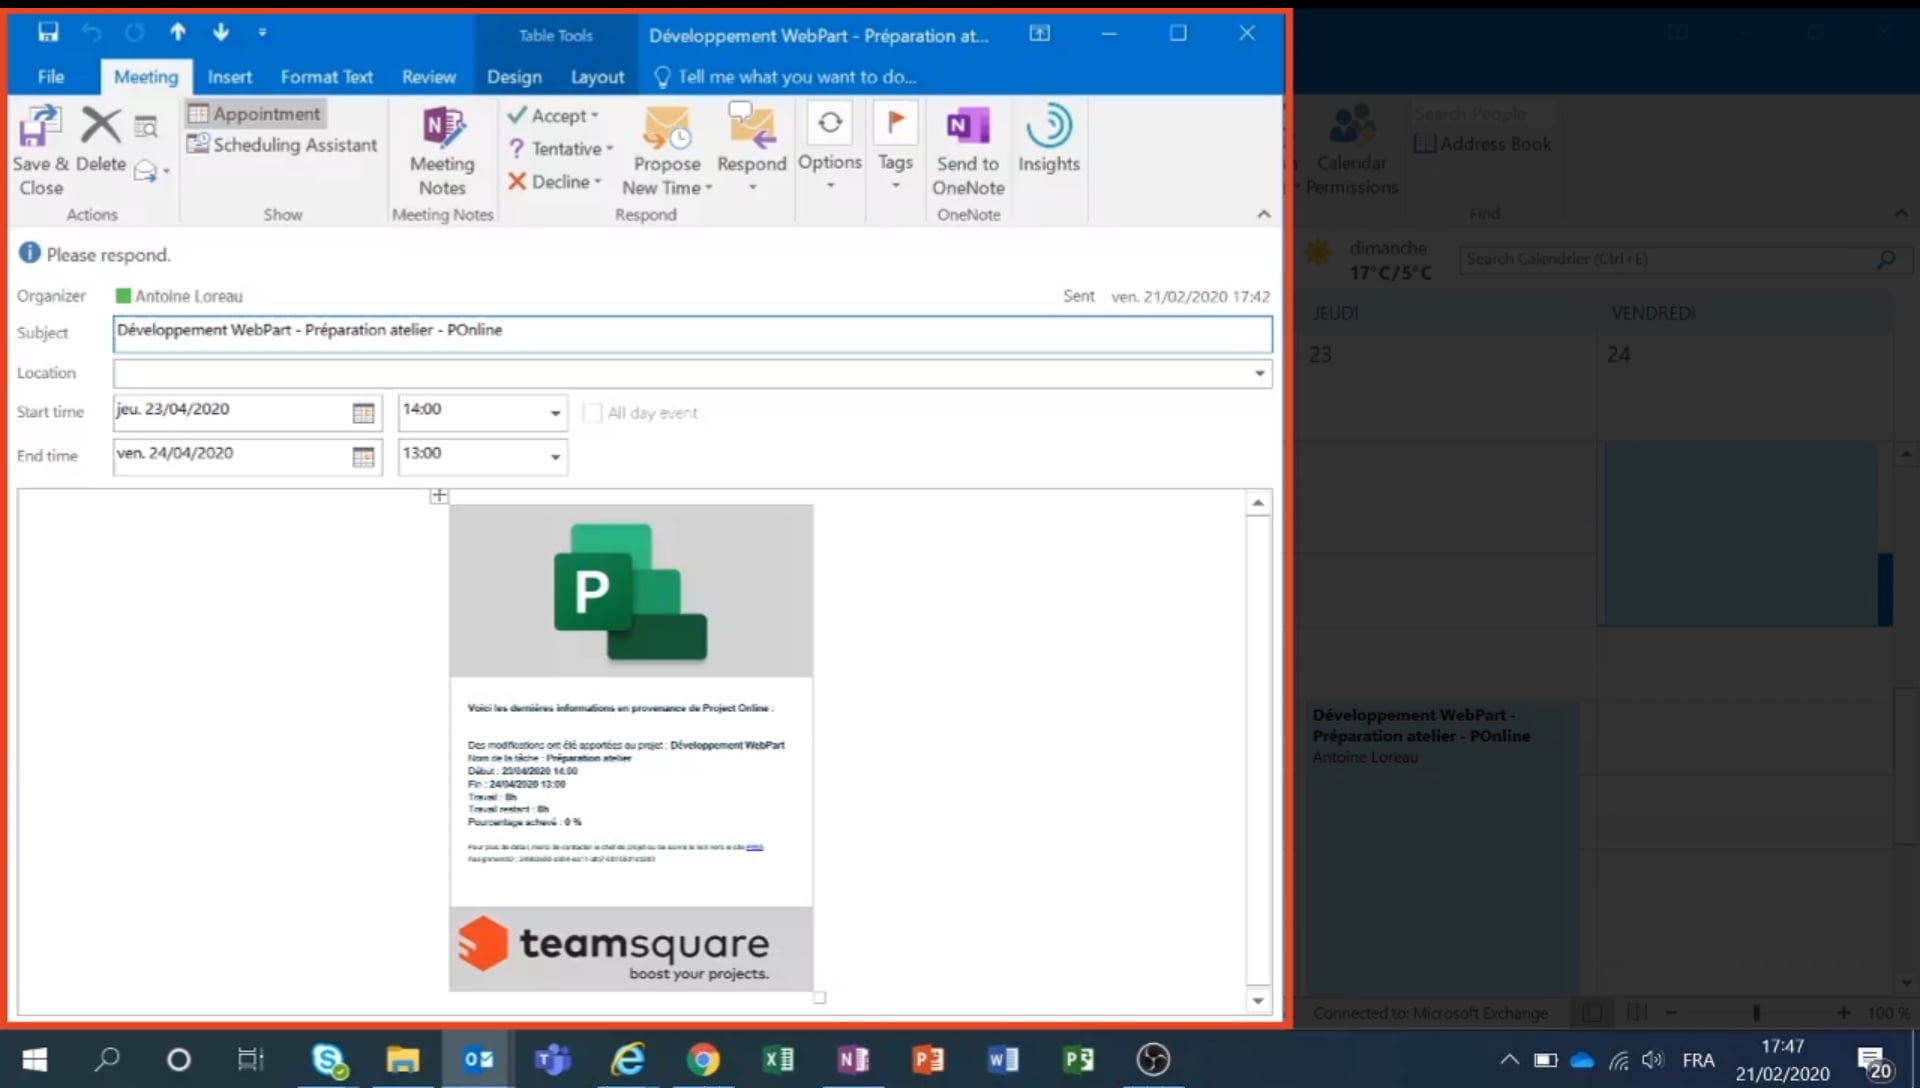Send meeting to OneNote
This screenshot has height=1088, width=1920.
[966, 148]
